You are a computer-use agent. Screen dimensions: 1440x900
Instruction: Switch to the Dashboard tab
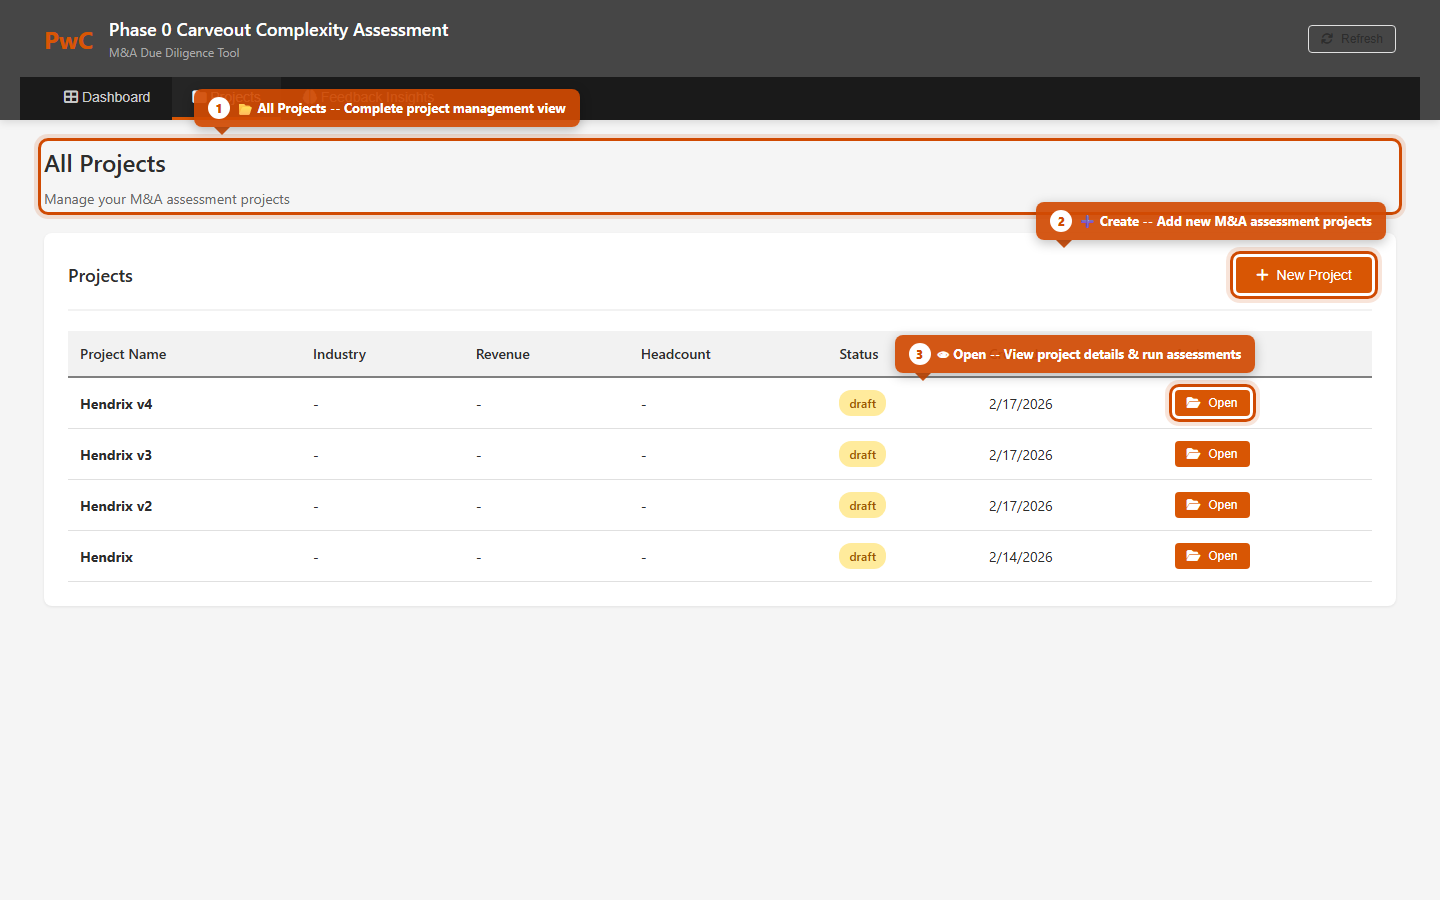(107, 97)
